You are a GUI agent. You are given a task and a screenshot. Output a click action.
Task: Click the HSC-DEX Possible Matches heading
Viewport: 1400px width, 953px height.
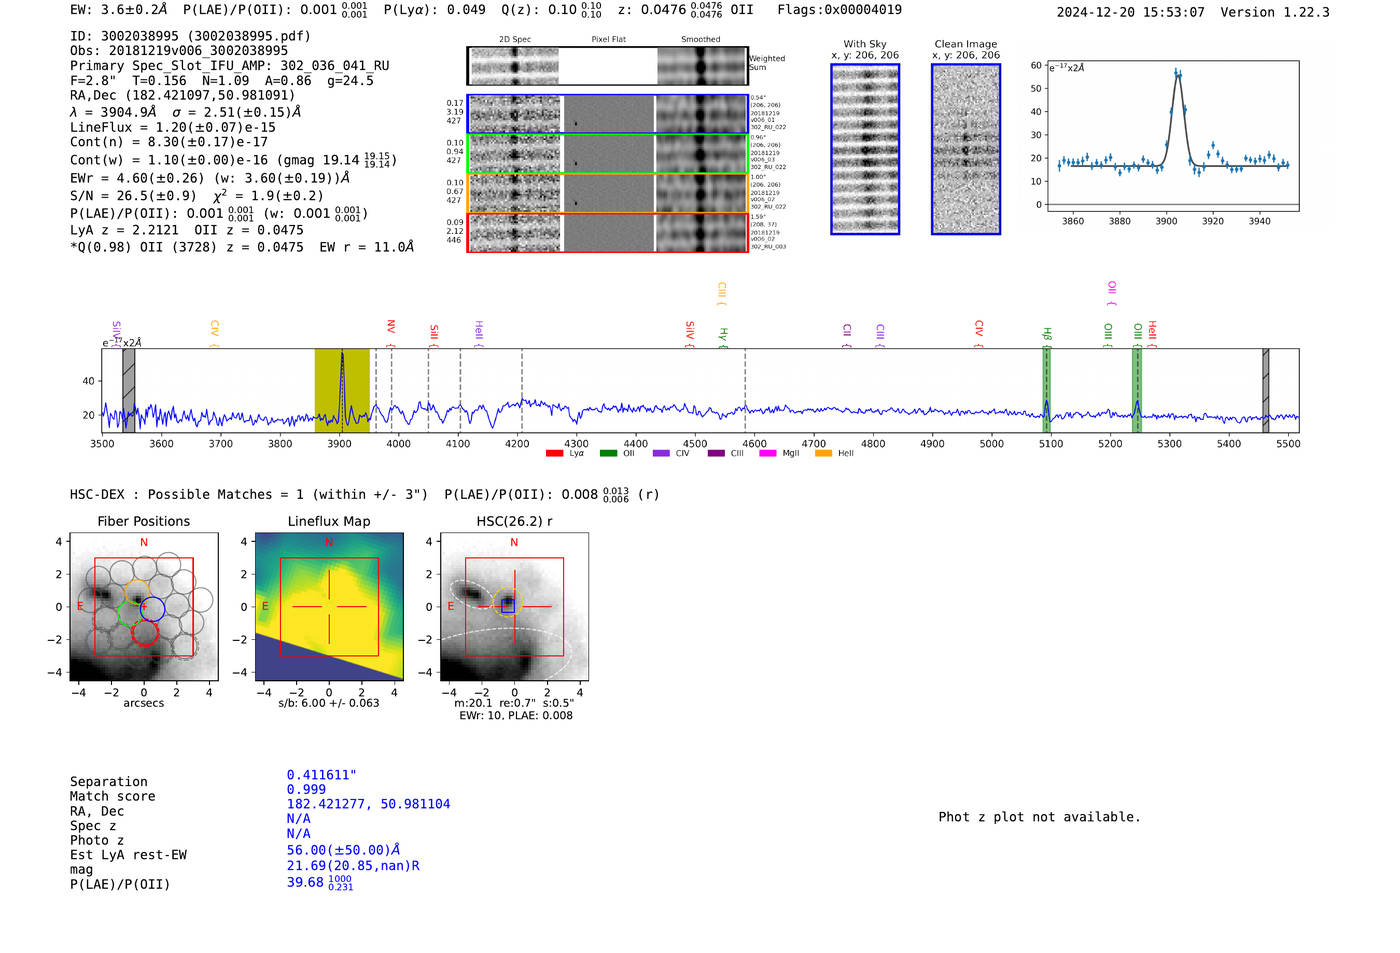coord(249,495)
